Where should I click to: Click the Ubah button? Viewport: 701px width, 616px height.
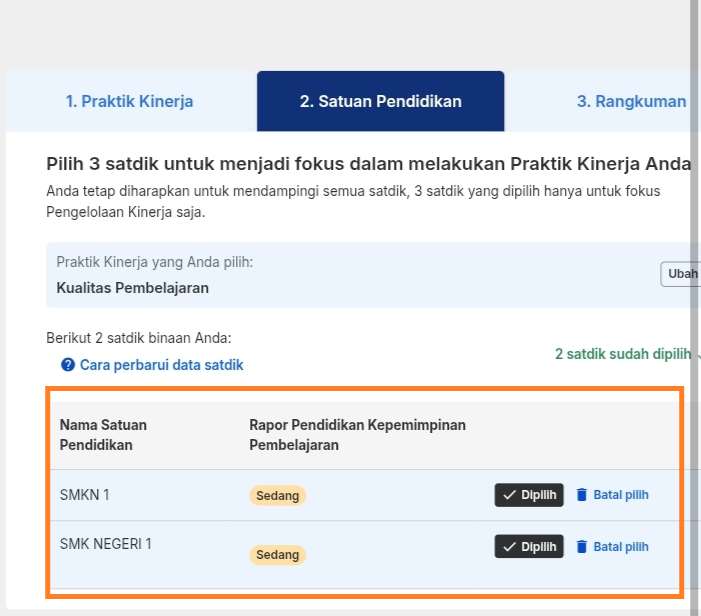pyautogui.click(x=680, y=274)
